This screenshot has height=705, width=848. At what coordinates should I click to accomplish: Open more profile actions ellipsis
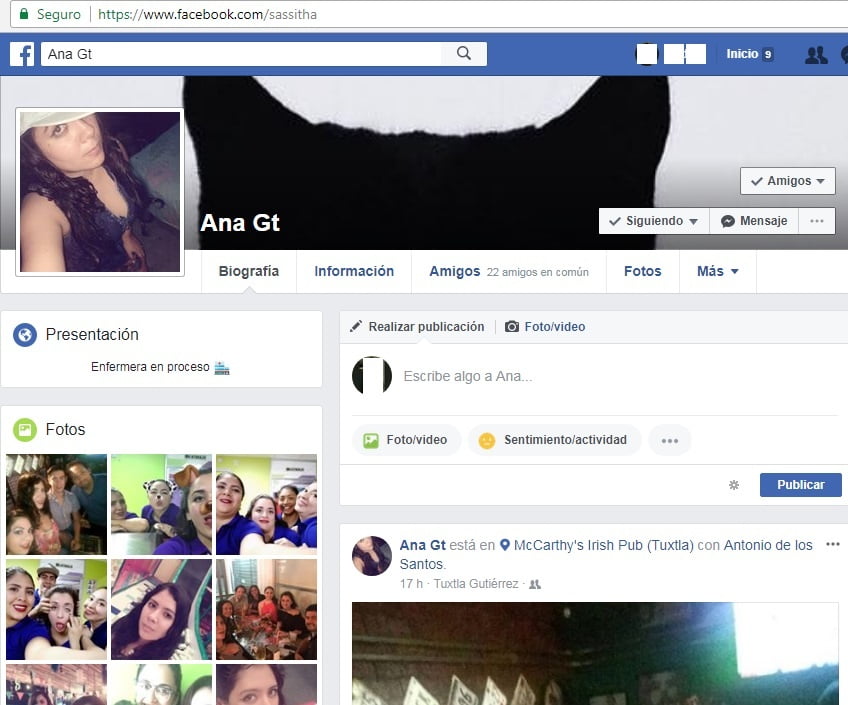817,221
